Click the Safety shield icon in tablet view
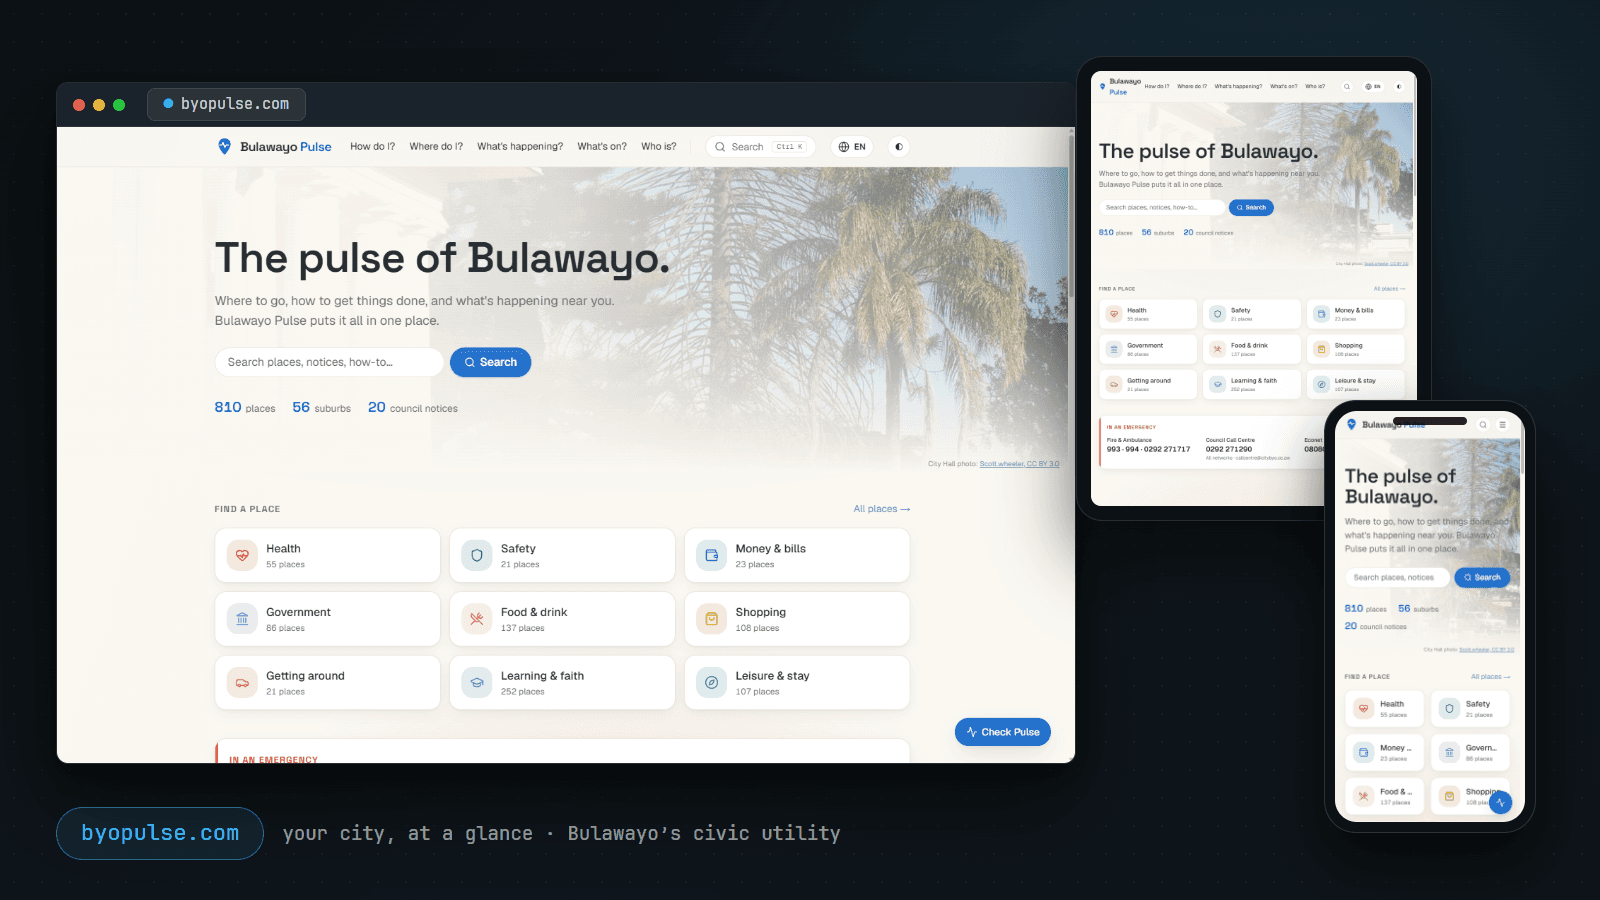 (x=1217, y=314)
